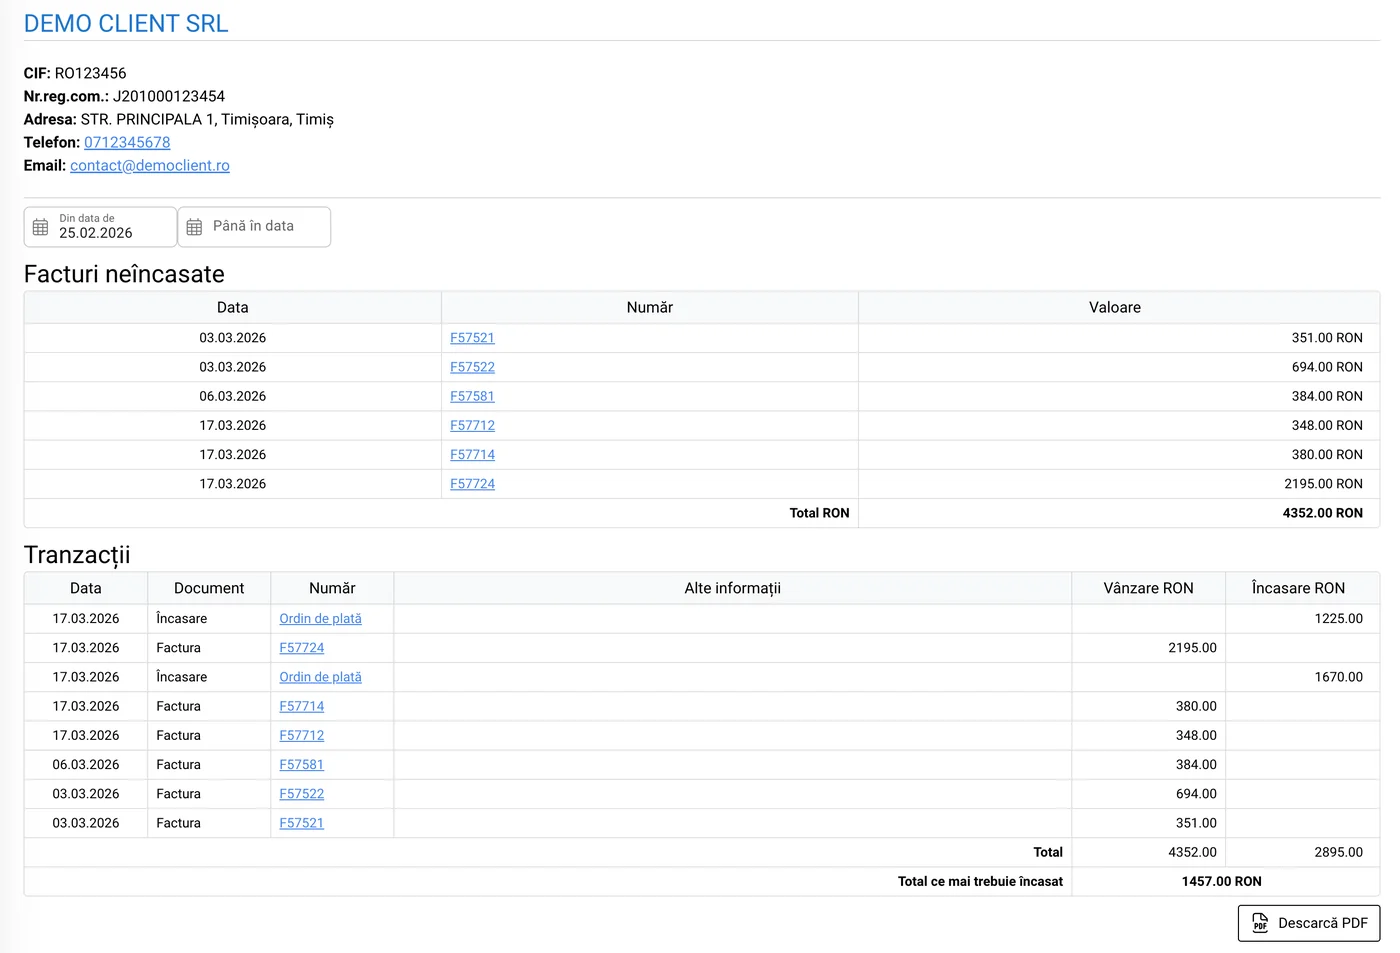Open F57521 in the Tranzacții table

click(301, 823)
